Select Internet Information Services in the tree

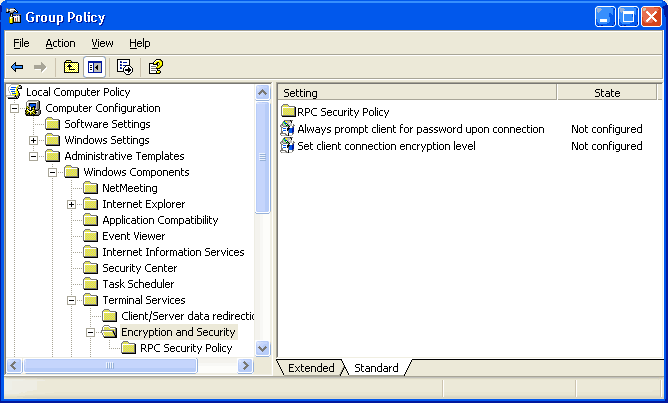tap(173, 252)
